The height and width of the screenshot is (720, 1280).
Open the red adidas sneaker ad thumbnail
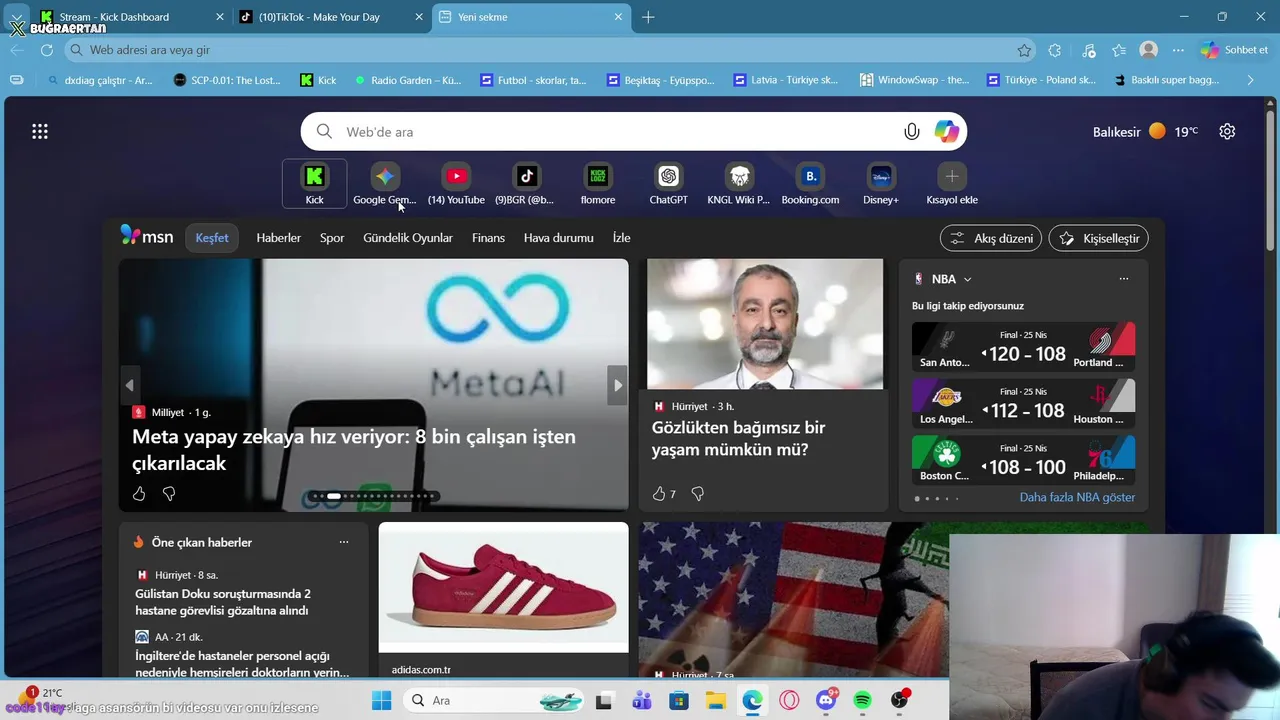tap(504, 587)
